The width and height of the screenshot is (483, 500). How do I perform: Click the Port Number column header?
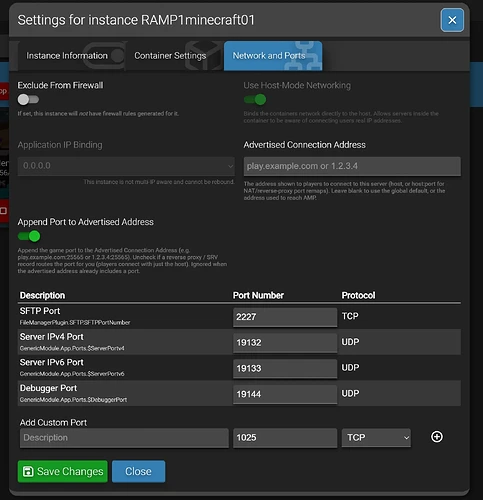point(258,295)
